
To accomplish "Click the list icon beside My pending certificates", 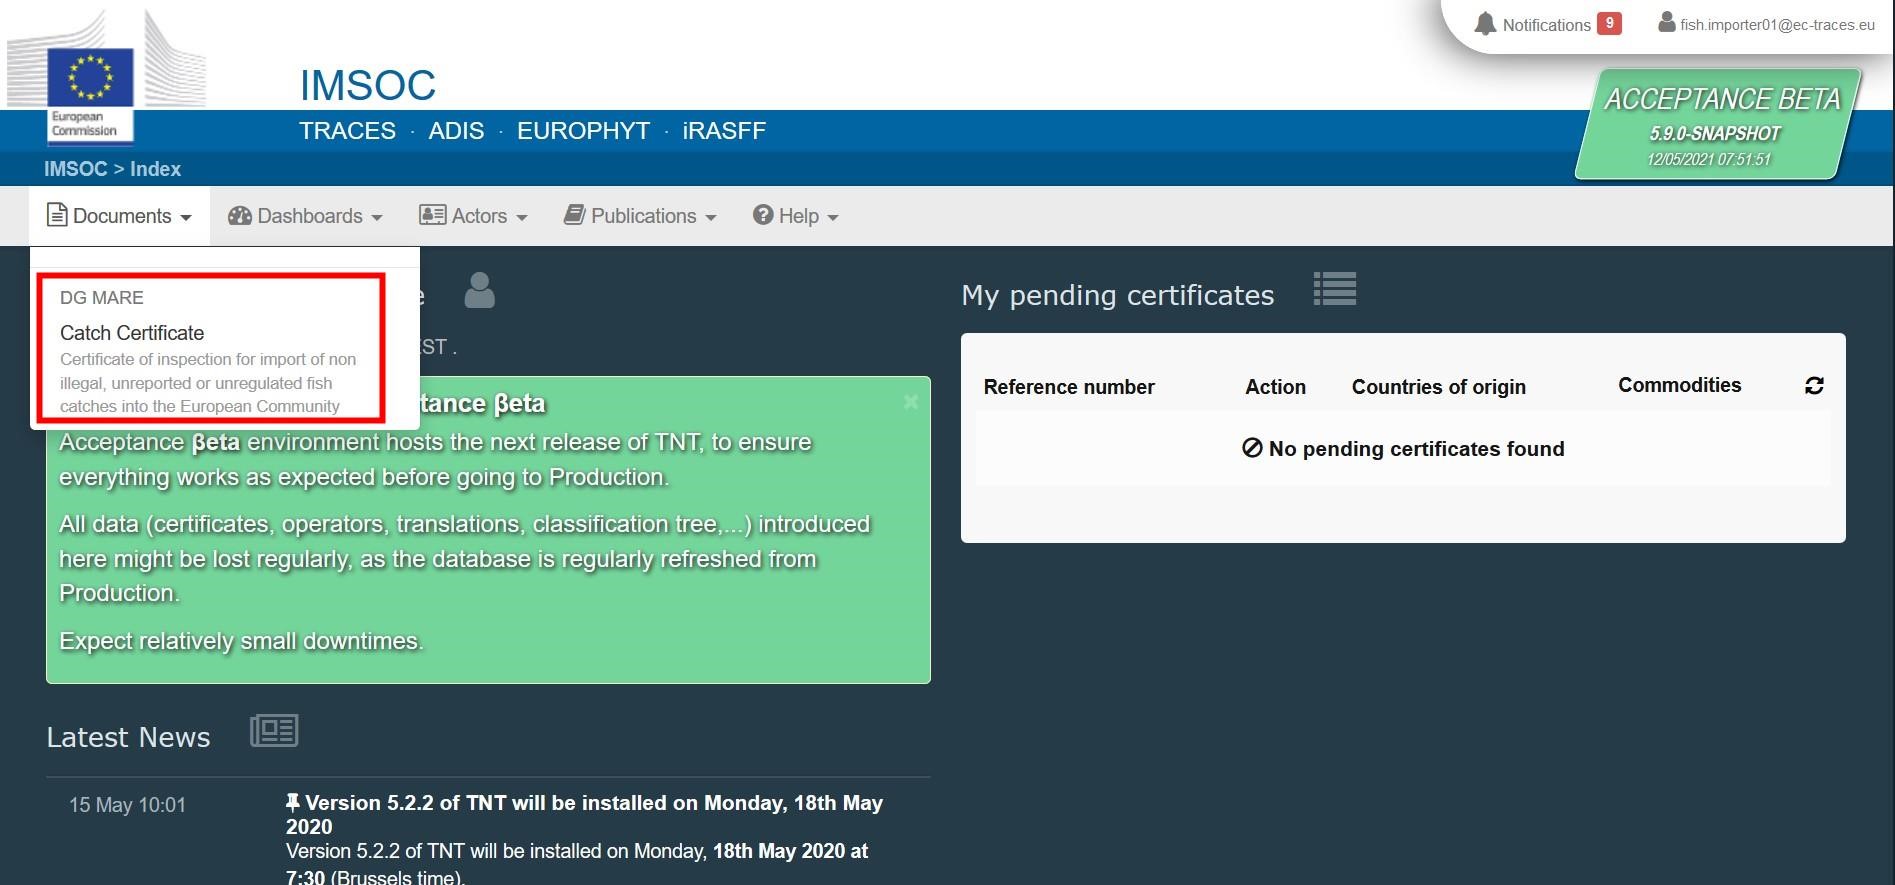I will click(1335, 289).
